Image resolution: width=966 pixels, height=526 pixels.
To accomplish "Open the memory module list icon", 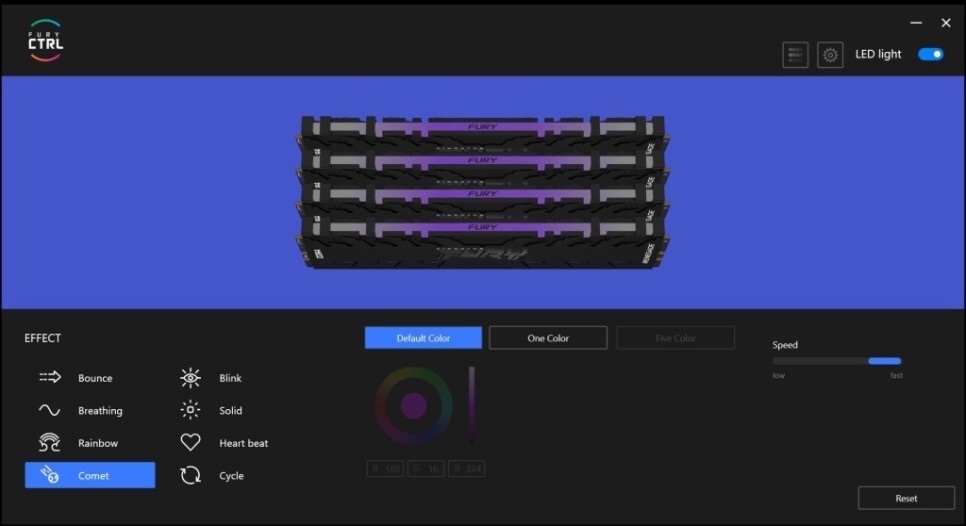I will coord(795,55).
